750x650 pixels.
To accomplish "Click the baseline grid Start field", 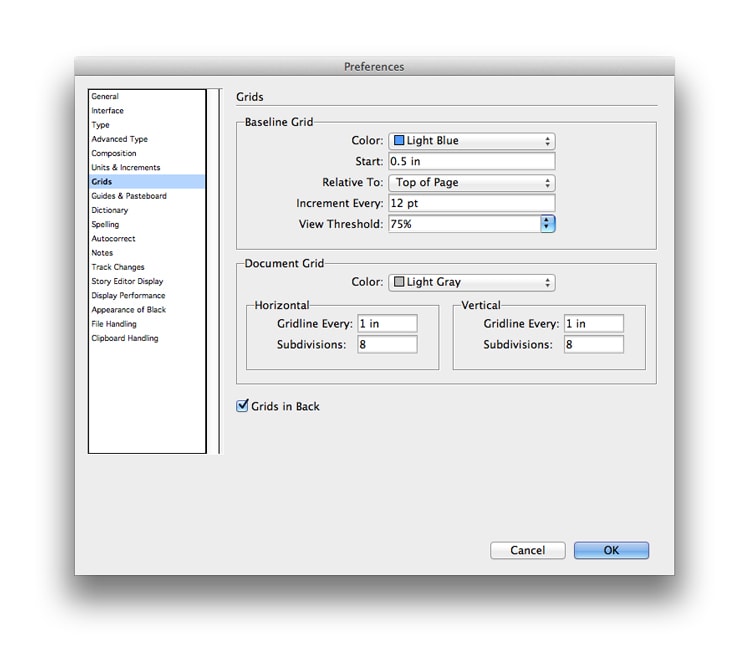I will click(472, 161).
